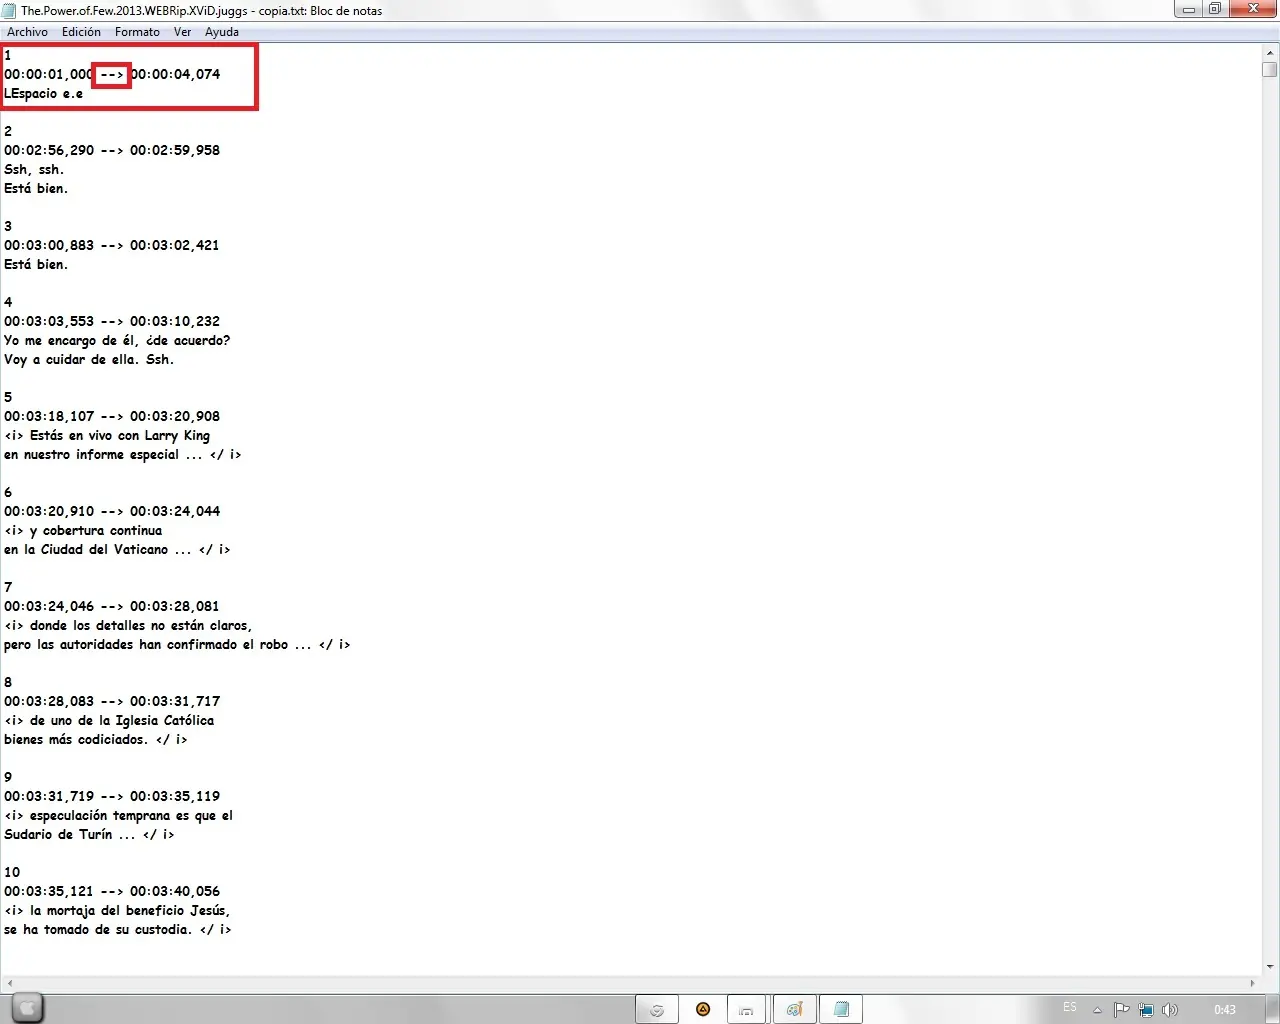Open the orange circular icon taskbar button
Viewport: 1280px width, 1024px height.
coord(703,1010)
